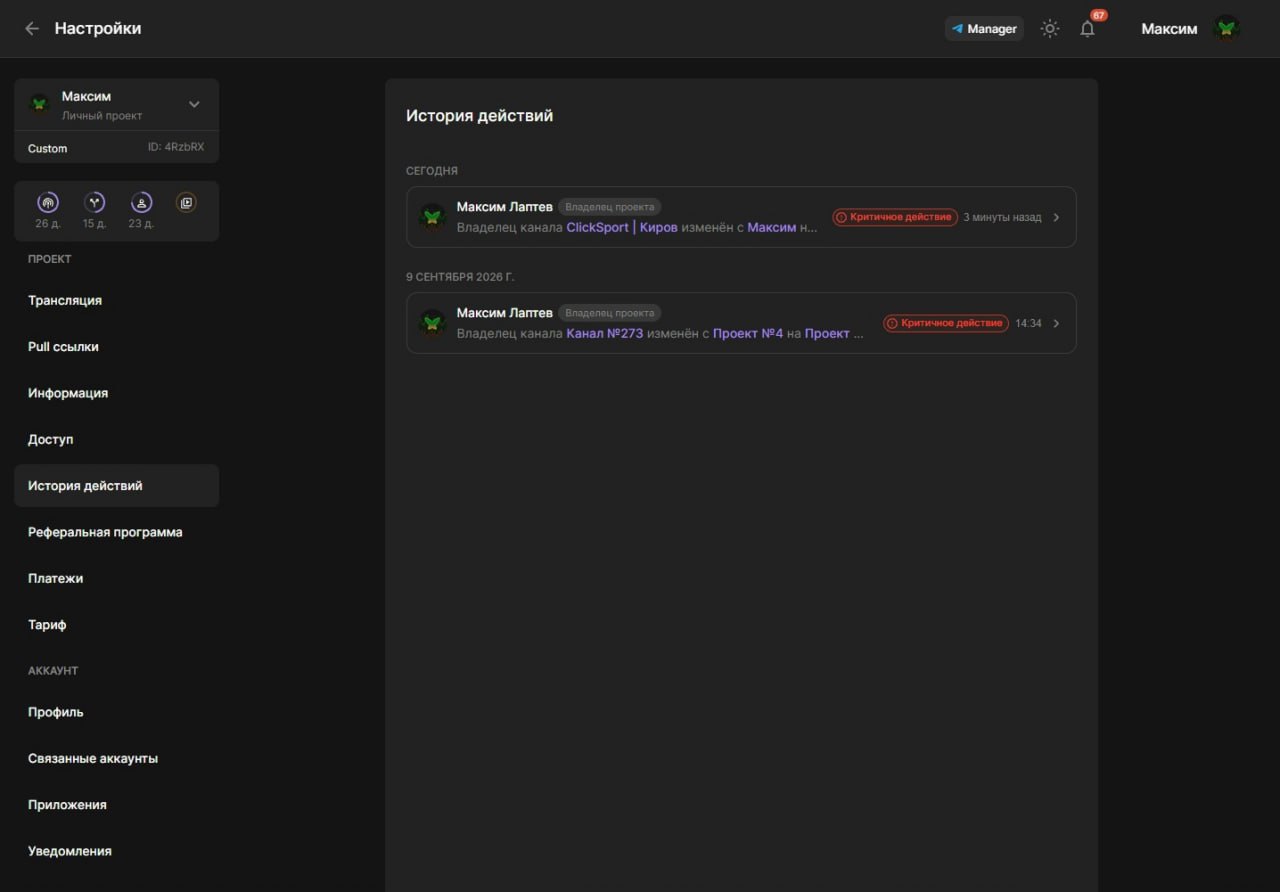
Task: Click the video library ring icon
Action: (186, 203)
